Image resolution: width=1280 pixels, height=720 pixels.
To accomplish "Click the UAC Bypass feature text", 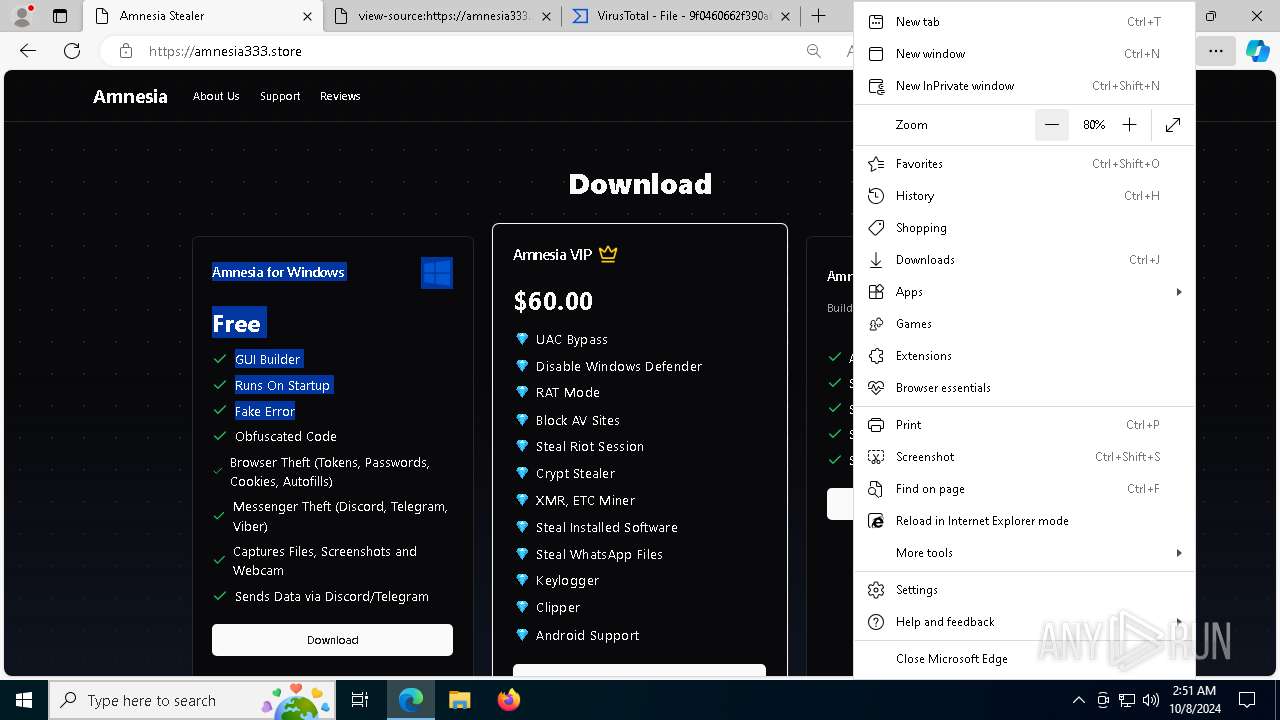I will pos(572,340).
